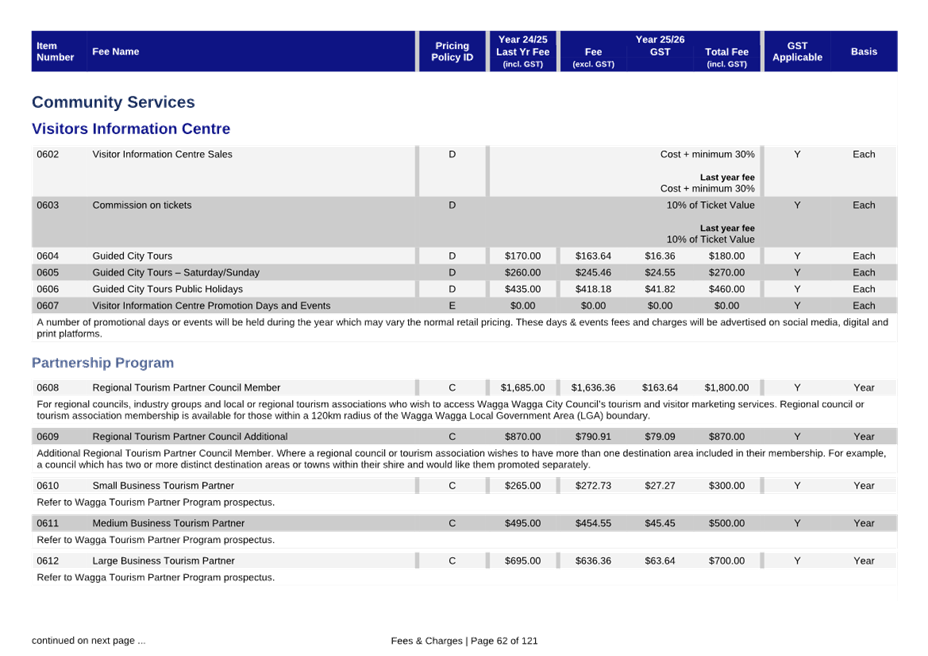
Task: Click the 'Year 25/26' header
Action: pos(660,39)
